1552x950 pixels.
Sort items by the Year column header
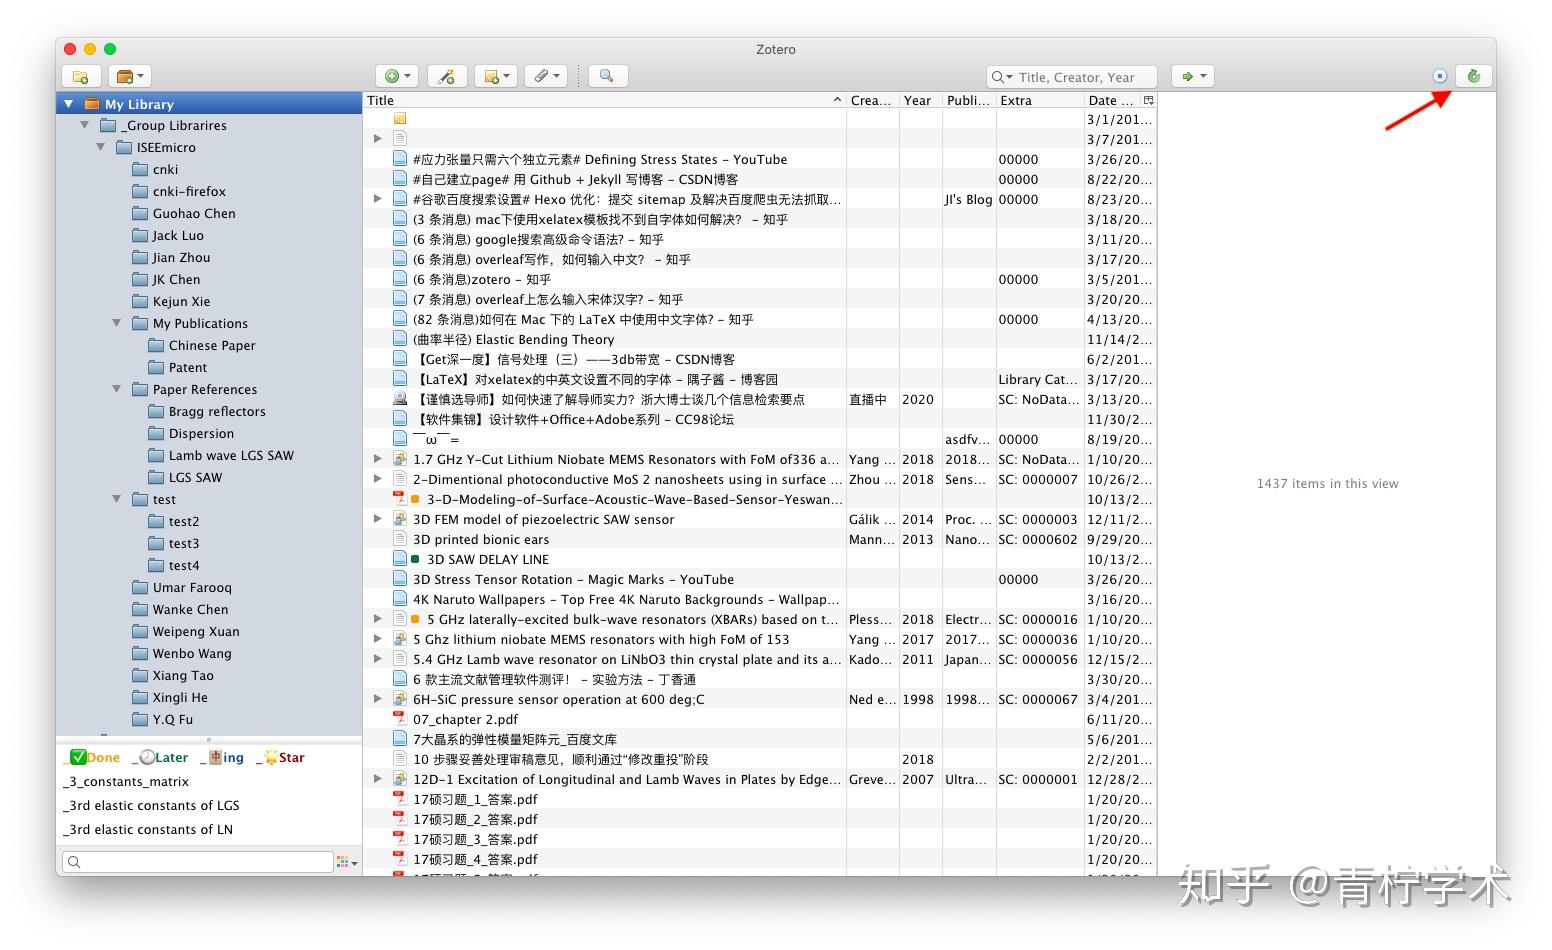pyautogui.click(x=919, y=100)
